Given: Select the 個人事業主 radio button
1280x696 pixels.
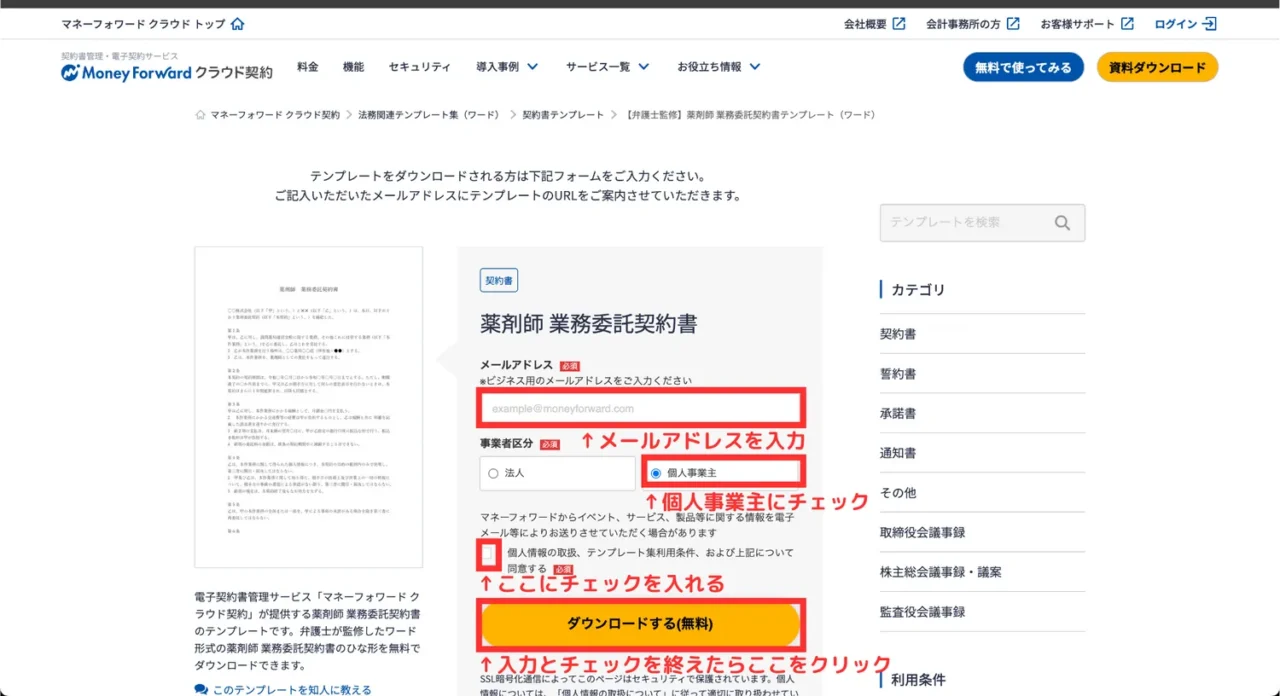Looking at the screenshot, I should point(656,473).
